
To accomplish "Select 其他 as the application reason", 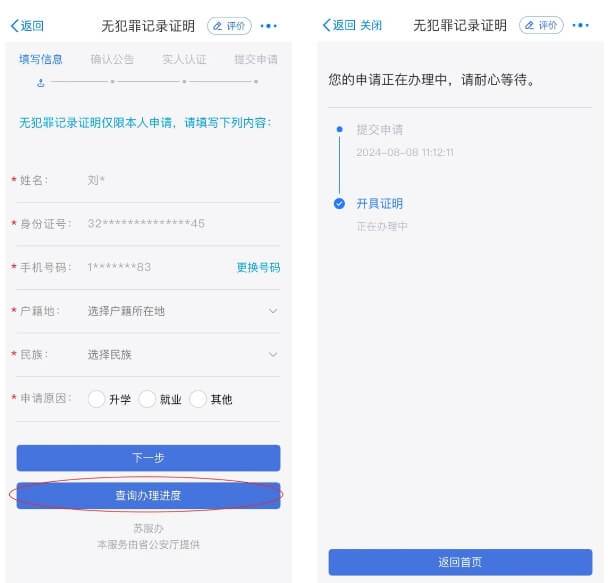I will pos(198,399).
